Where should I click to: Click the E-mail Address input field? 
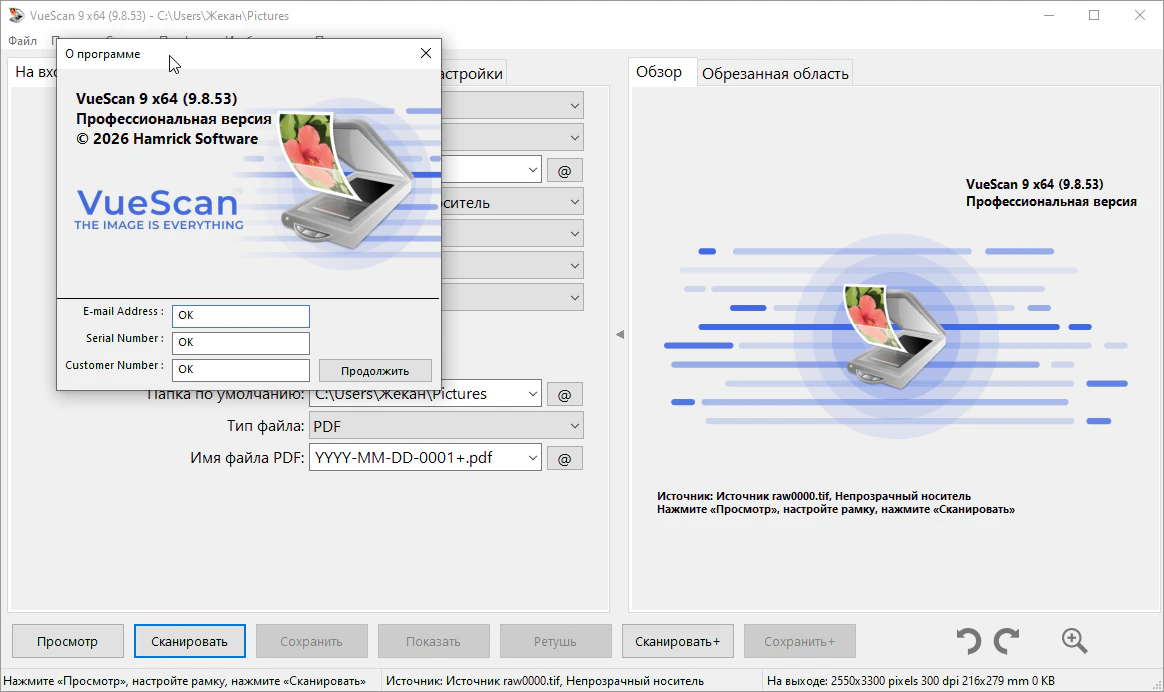240,315
